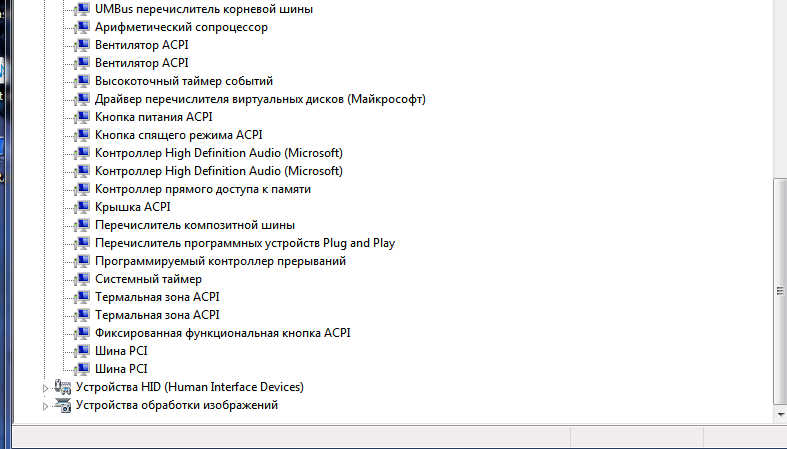Highlight the Программируемый контроллер прерываний entry
The height and width of the screenshot is (449, 787).
[220, 261]
